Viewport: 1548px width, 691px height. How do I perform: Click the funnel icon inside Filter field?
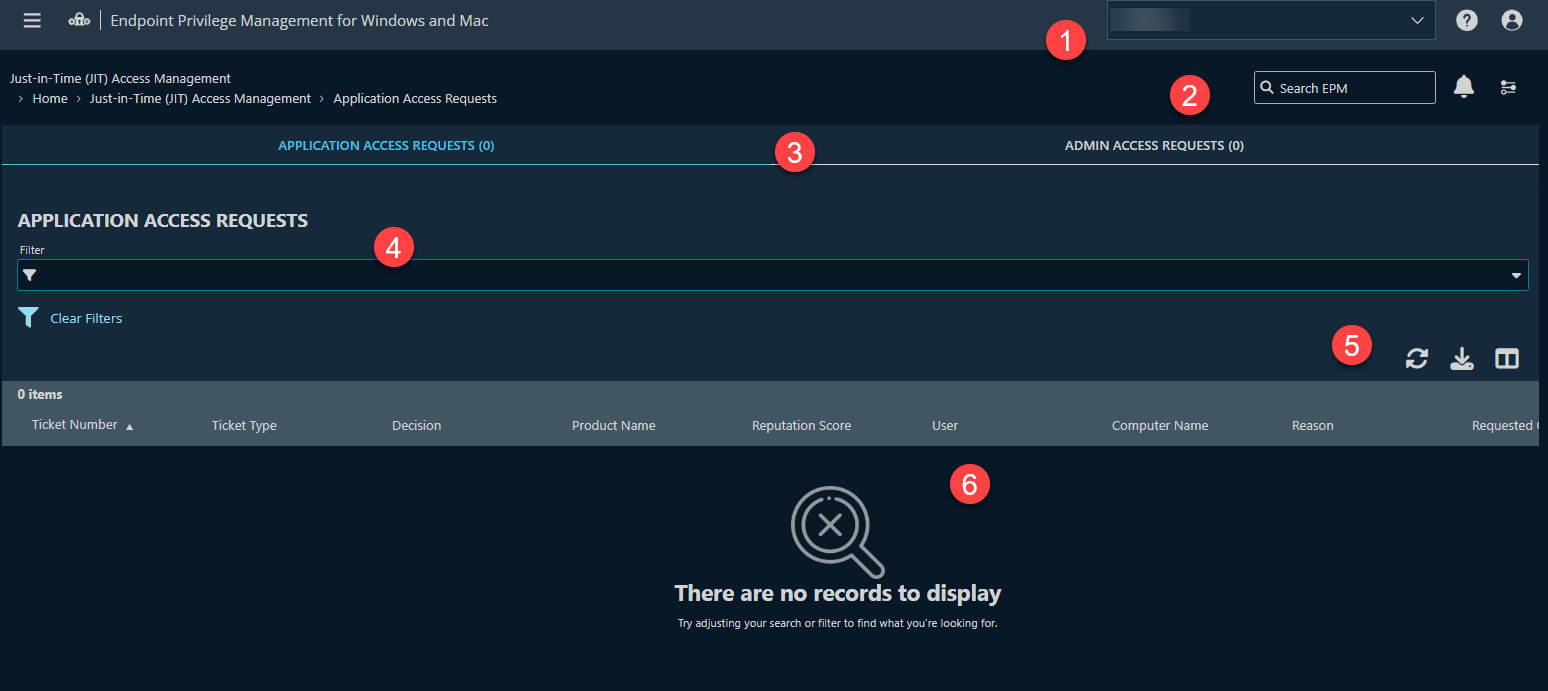(30, 275)
